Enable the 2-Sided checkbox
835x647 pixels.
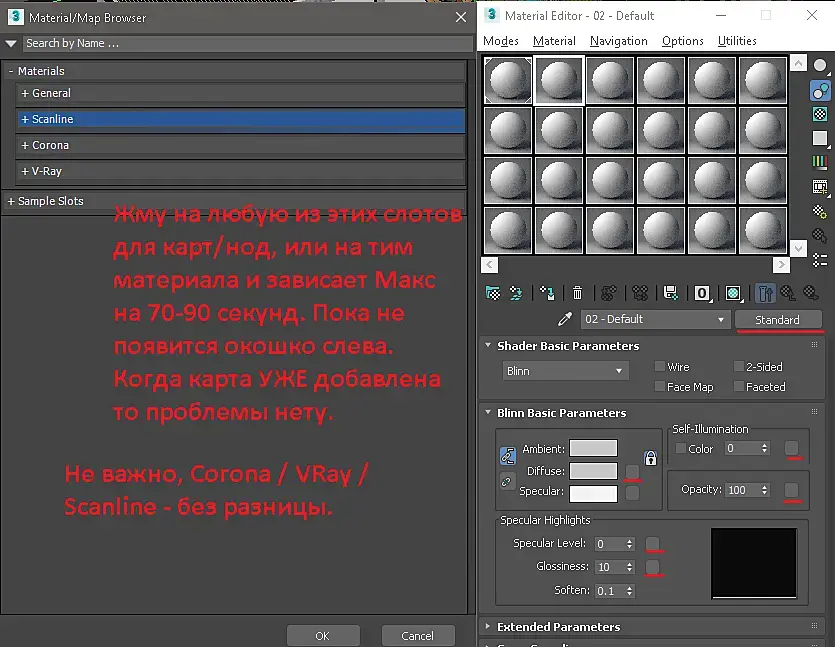[738, 366]
